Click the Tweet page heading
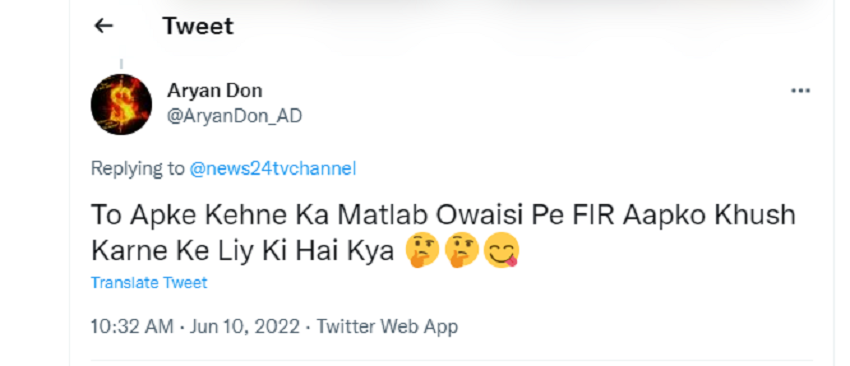The image size is (850, 366). [x=198, y=26]
